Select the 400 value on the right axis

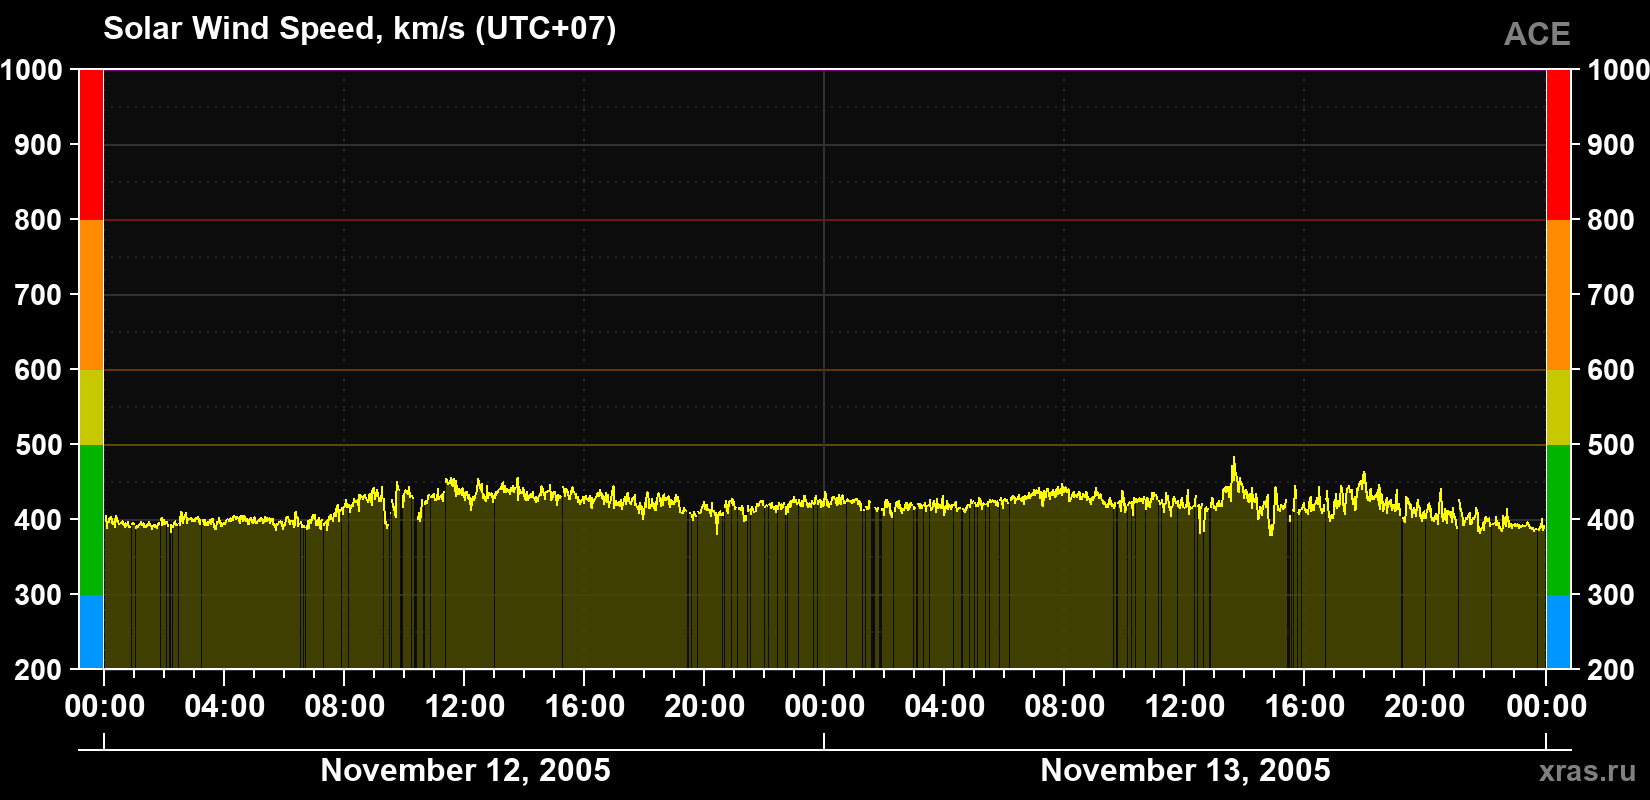coord(1611,520)
